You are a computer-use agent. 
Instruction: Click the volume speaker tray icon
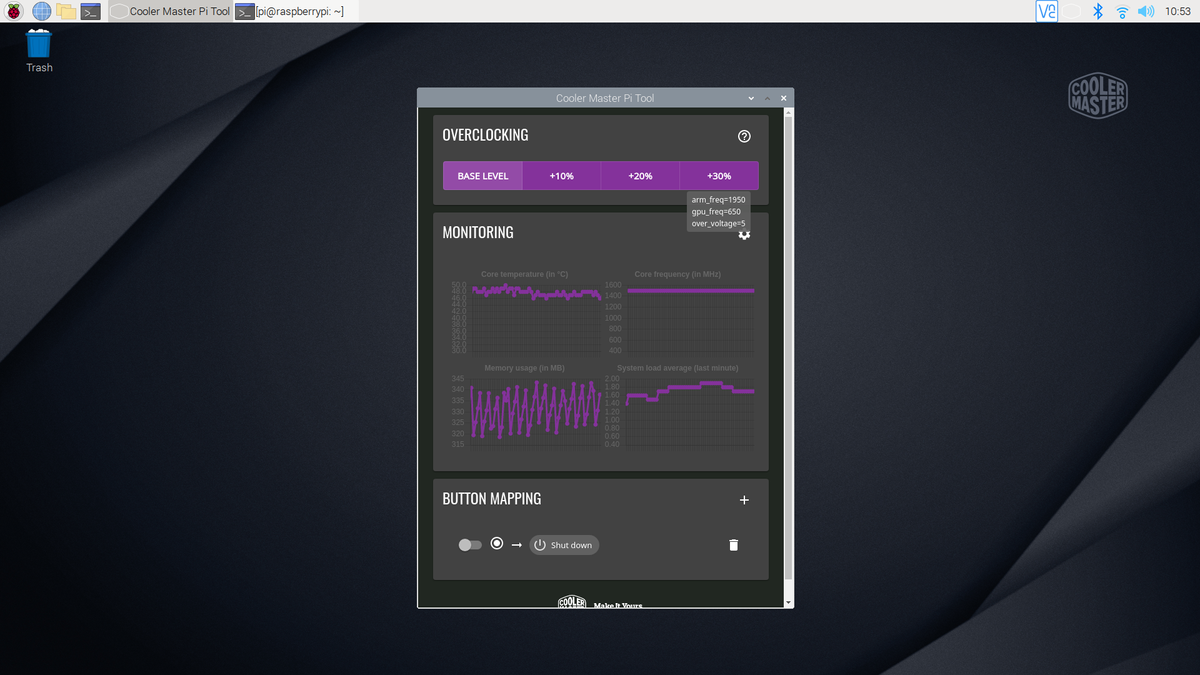(1146, 11)
